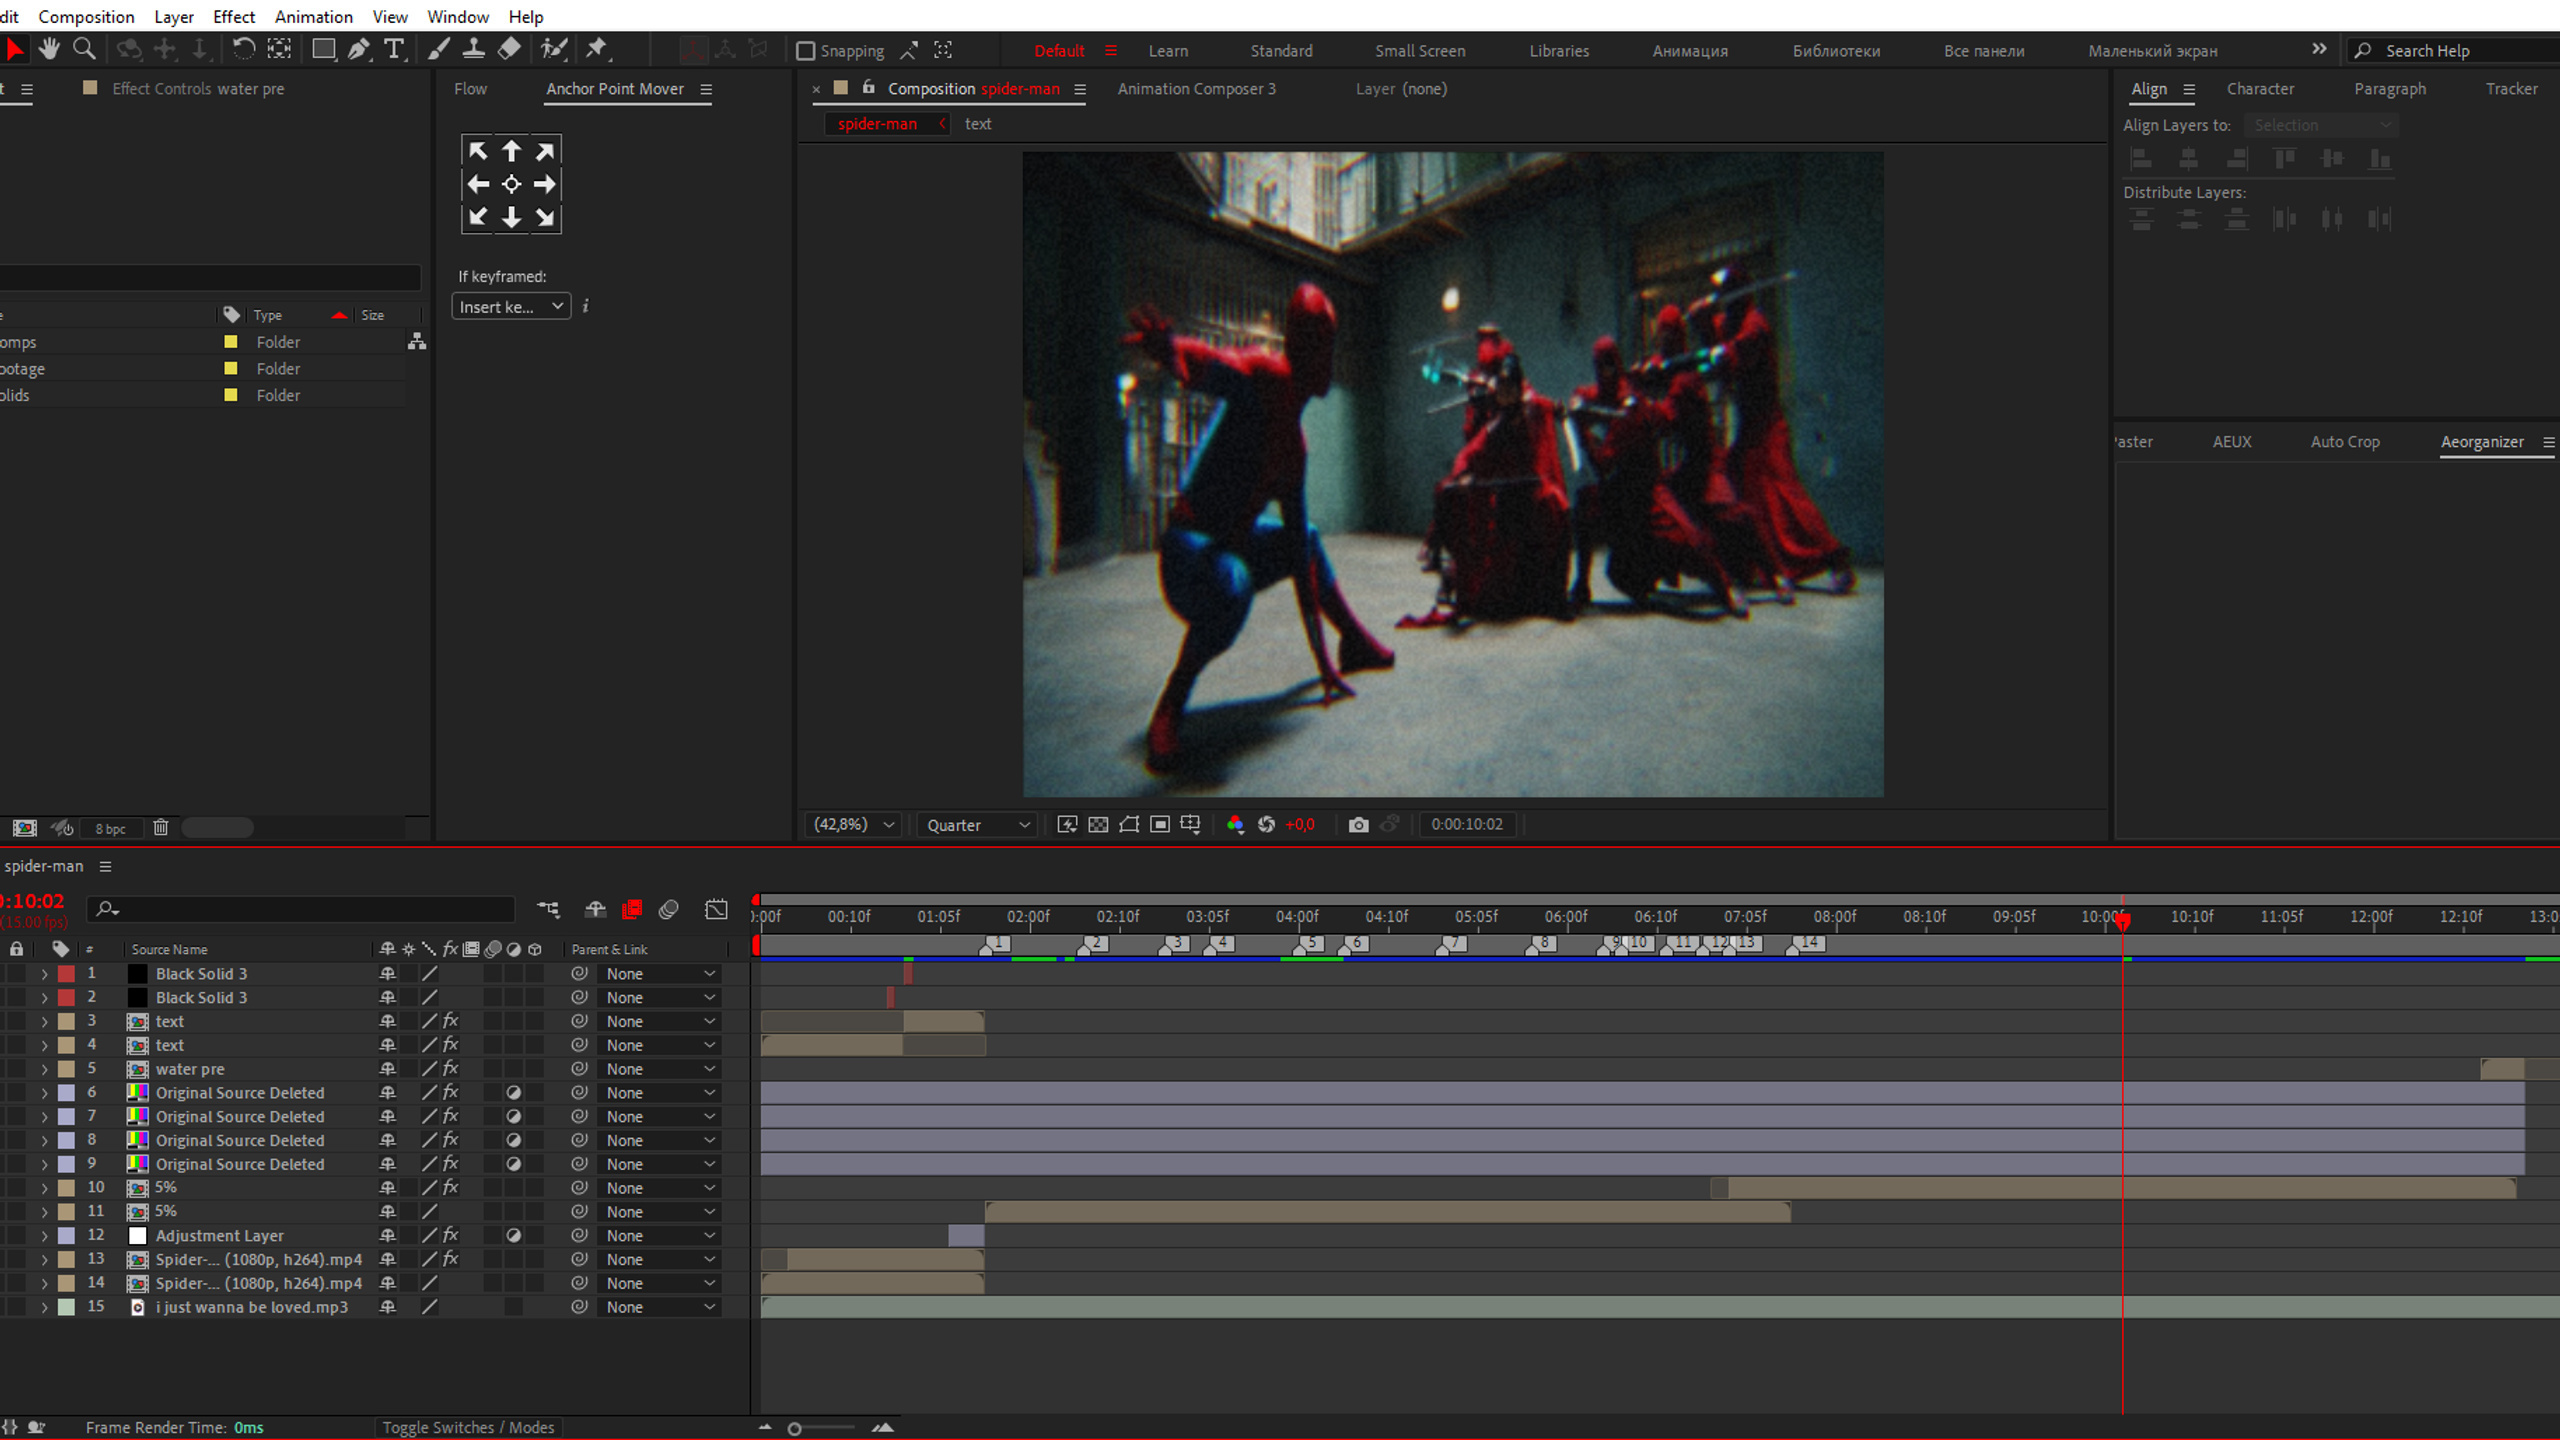Open the If keyframed Insert dropdown
This screenshot has height=1440, width=2560.
point(511,306)
